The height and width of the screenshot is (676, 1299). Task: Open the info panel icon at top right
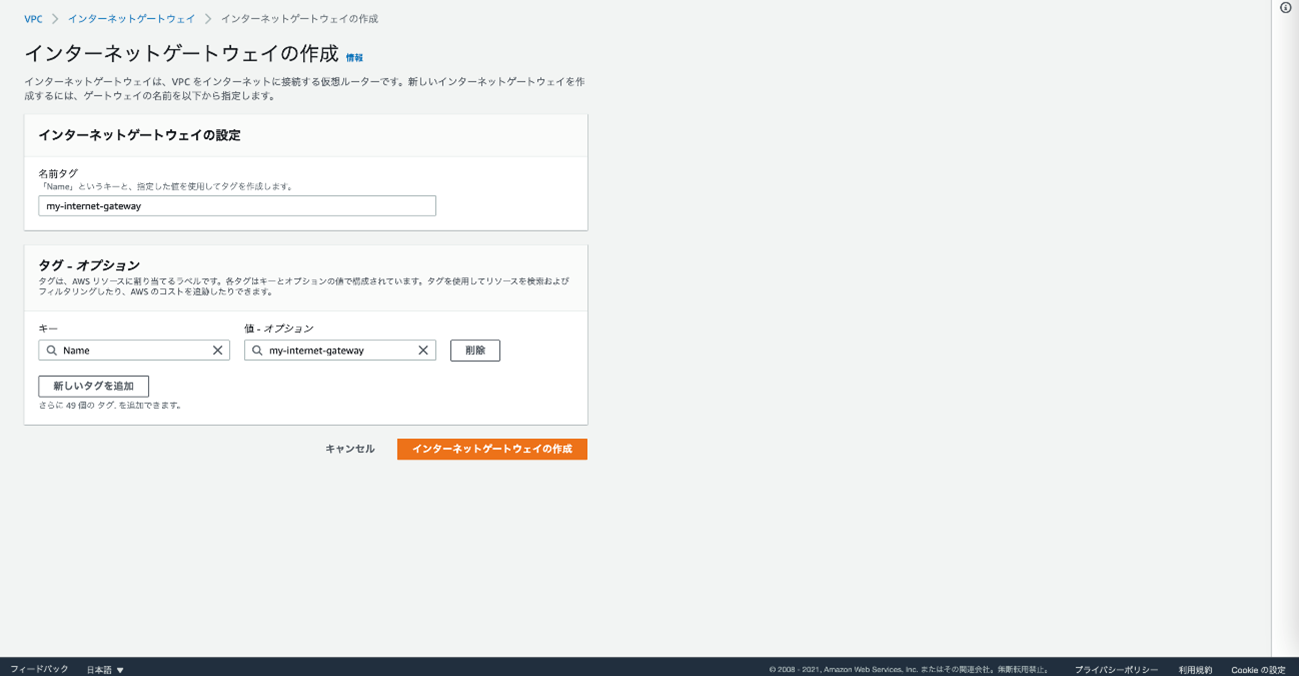point(1285,8)
